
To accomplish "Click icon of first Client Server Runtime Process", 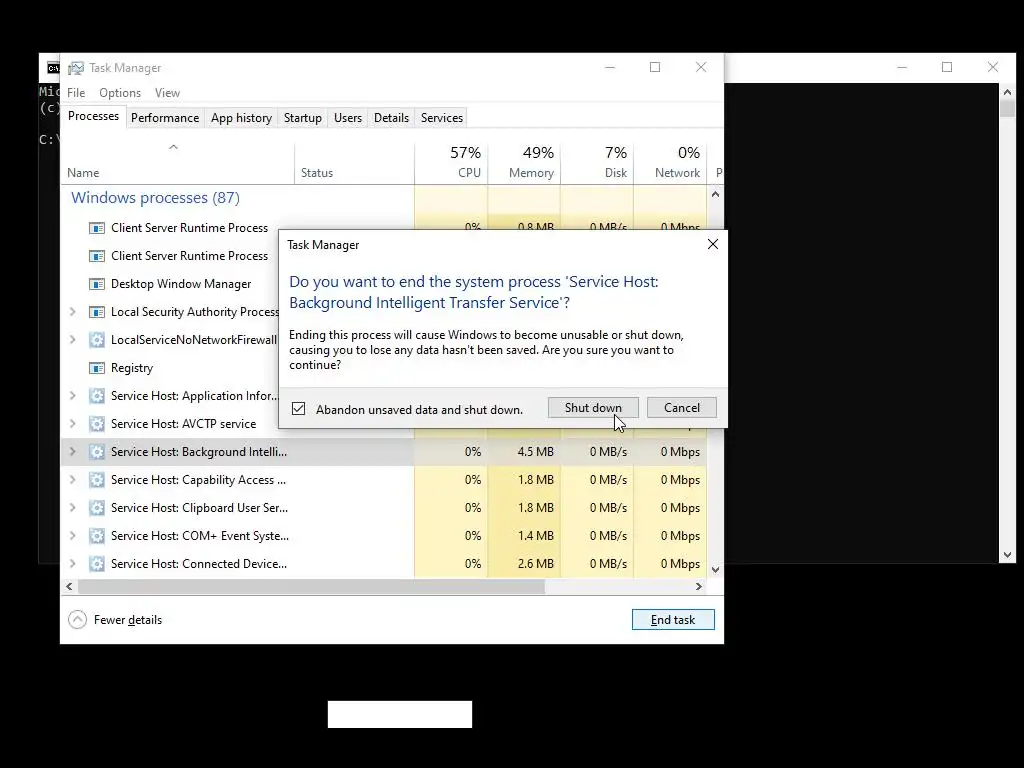I will click(97, 228).
